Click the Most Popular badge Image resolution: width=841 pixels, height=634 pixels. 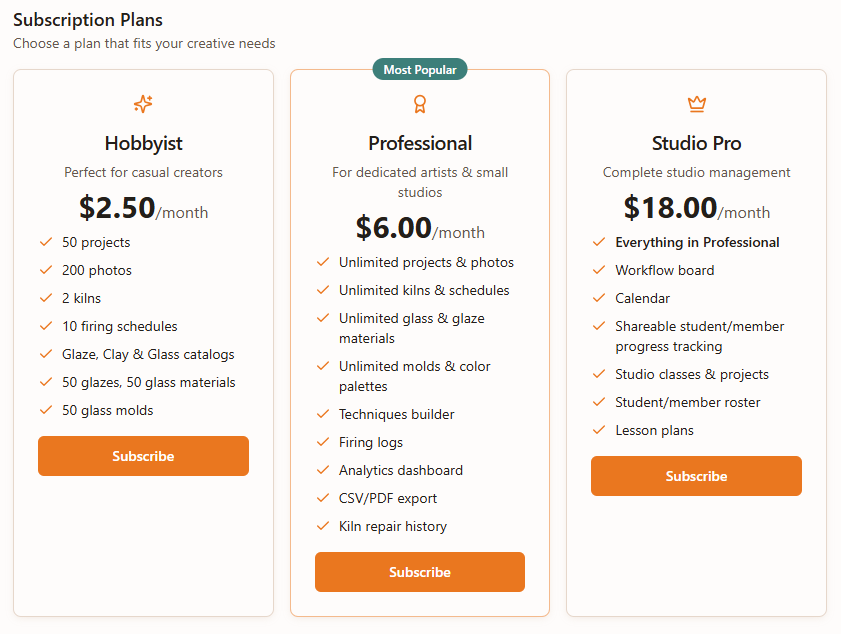[x=420, y=70]
